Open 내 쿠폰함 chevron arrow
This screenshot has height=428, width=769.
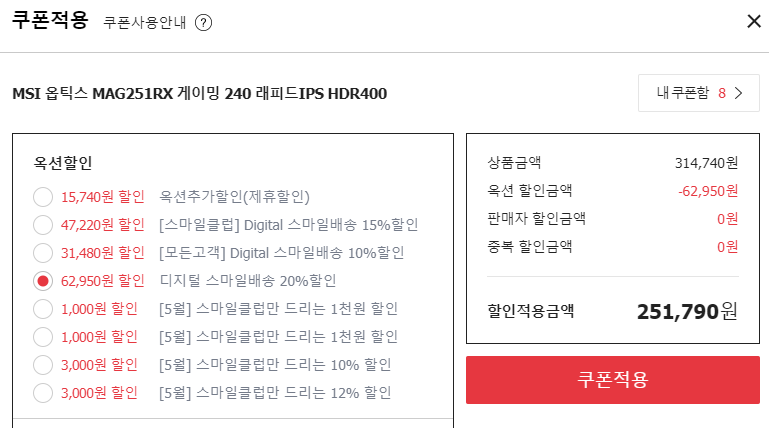[x=739, y=93]
